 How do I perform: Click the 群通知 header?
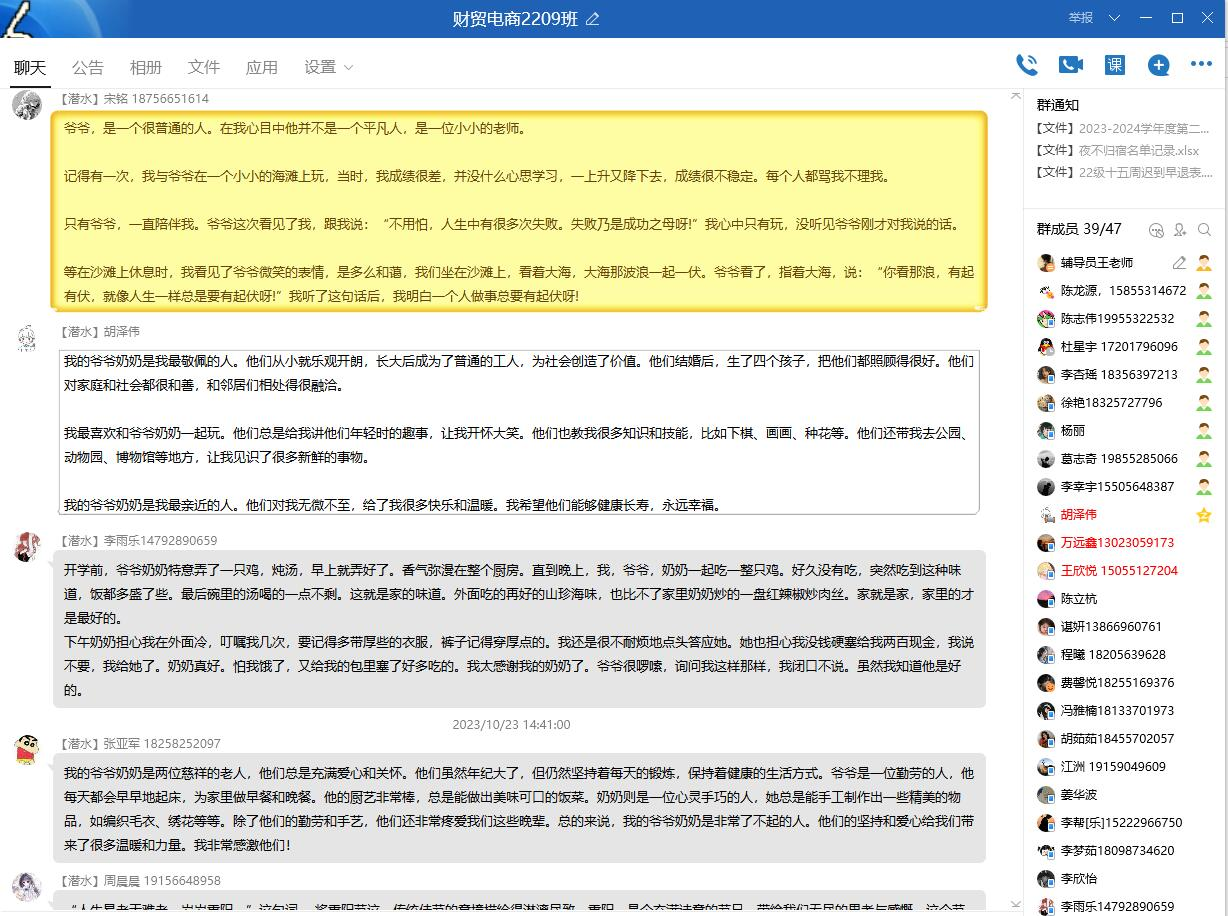(1058, 105)
